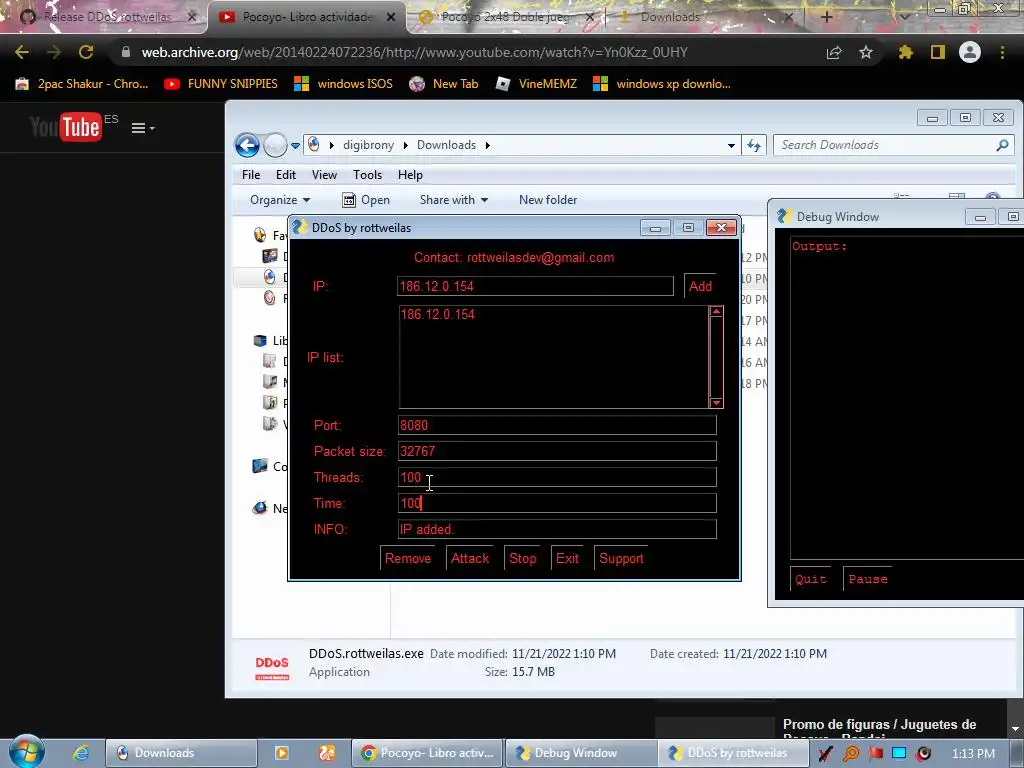
Task: Click the web.archive.org URL bar
Action: (414, 52)
